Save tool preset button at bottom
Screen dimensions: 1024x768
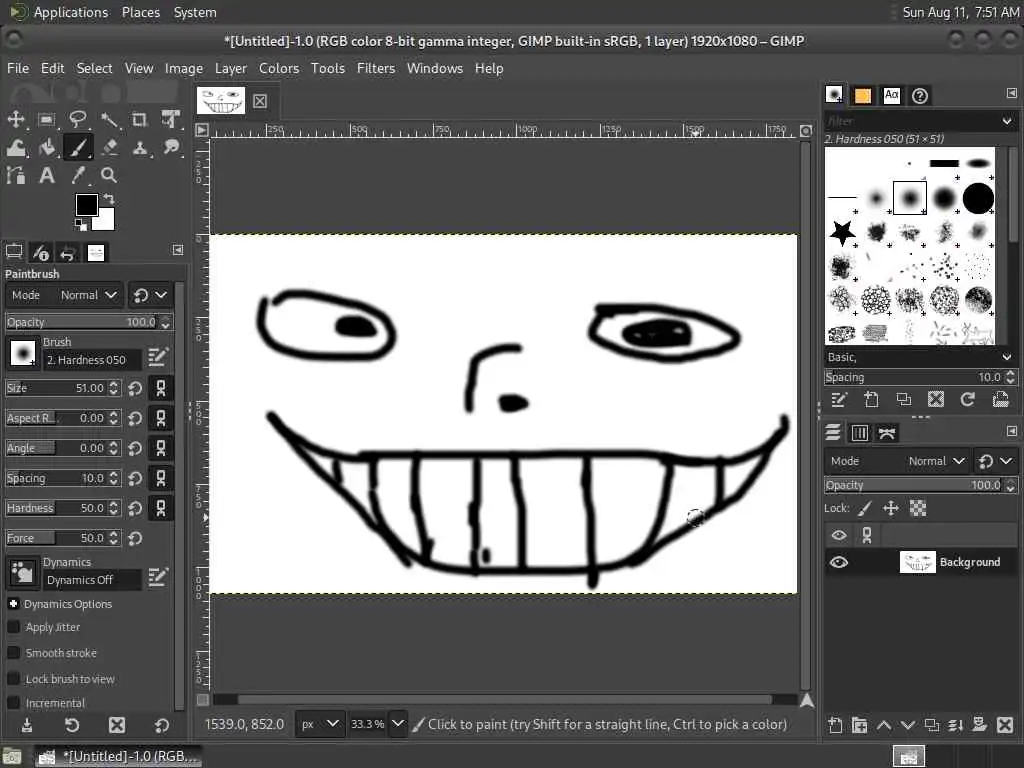click(27, 726)
